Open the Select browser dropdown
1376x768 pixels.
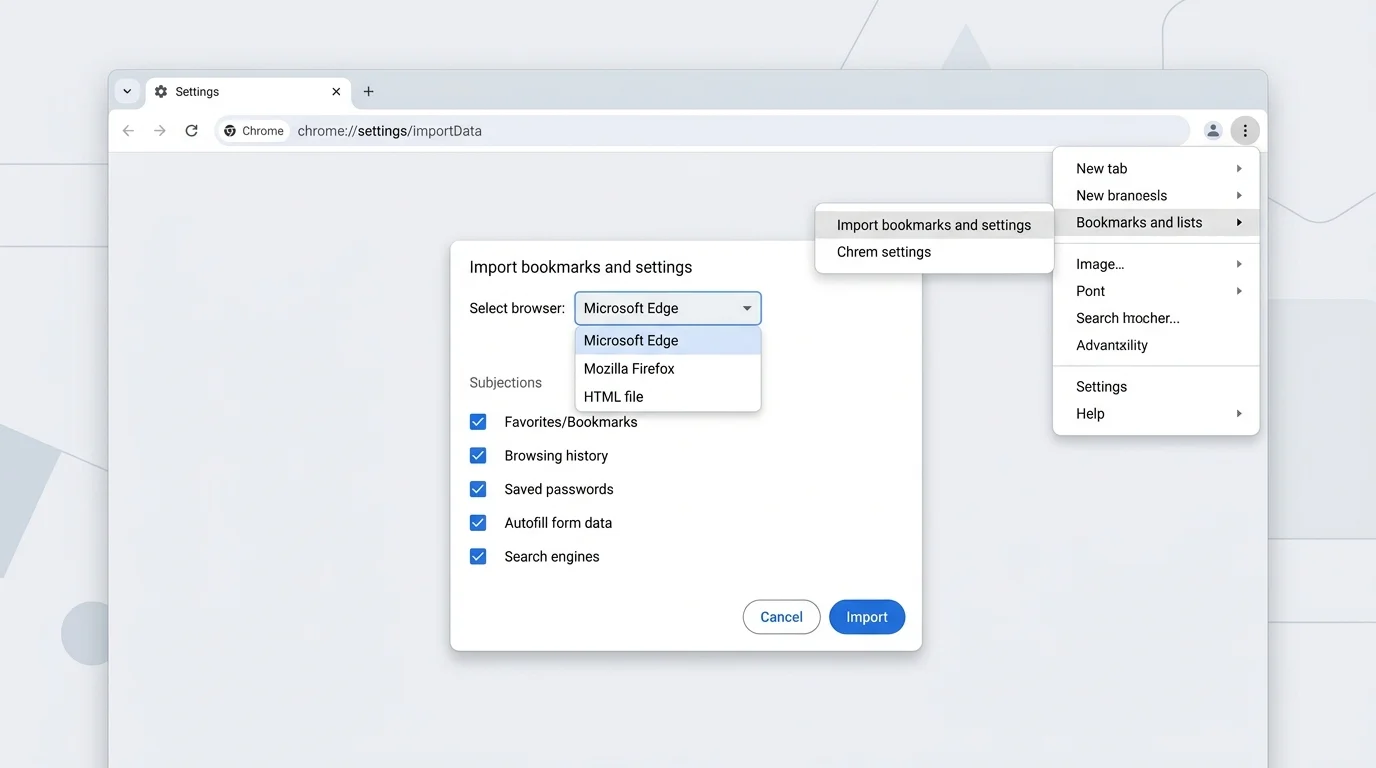click(668, 308)
